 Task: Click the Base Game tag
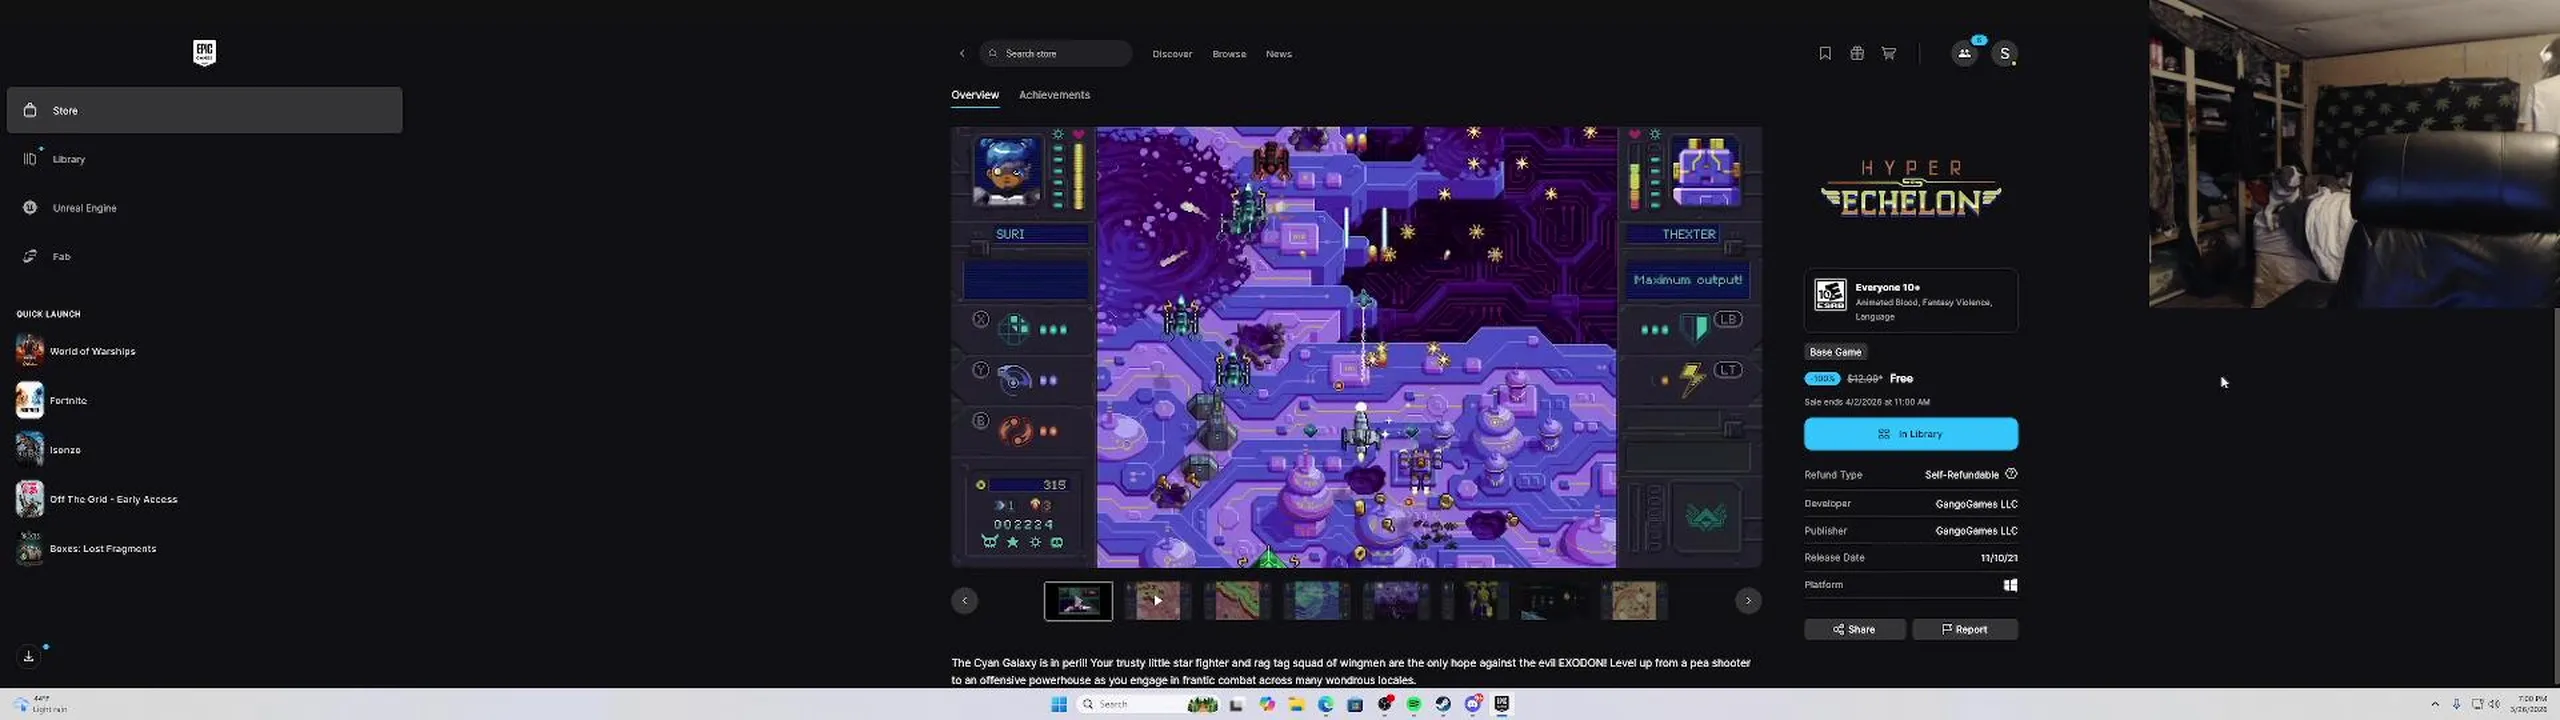tap(1835, 352)
